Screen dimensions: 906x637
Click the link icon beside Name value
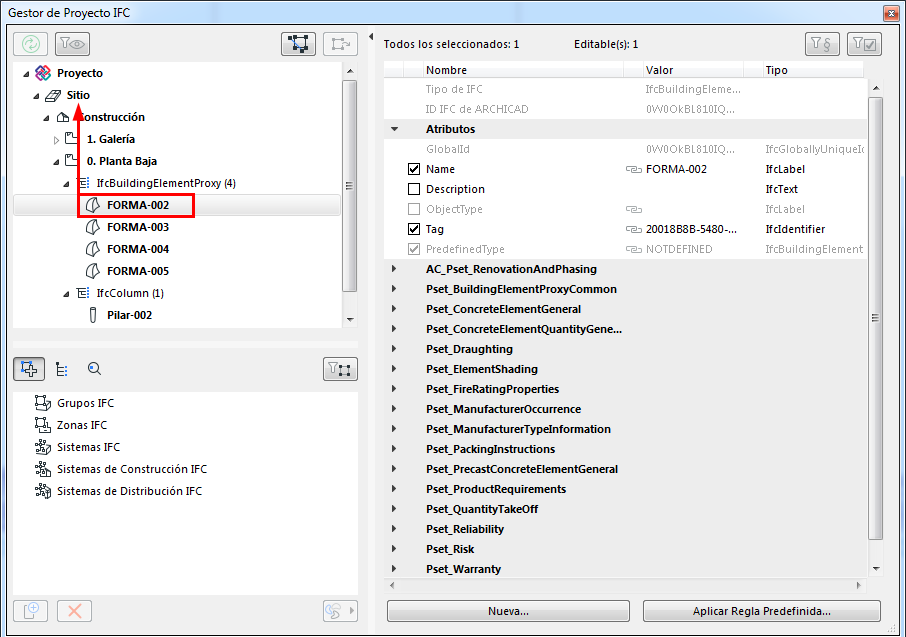pyautogui.click(x=633, y=169)
